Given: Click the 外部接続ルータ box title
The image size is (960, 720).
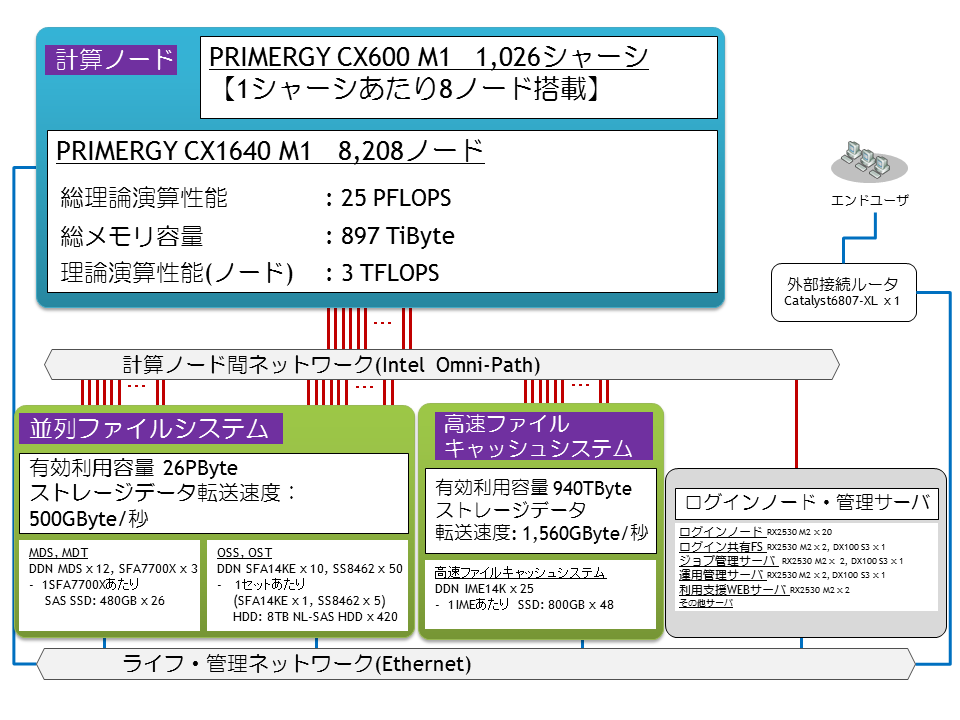Looking at the screenshot, I should 842,284.
